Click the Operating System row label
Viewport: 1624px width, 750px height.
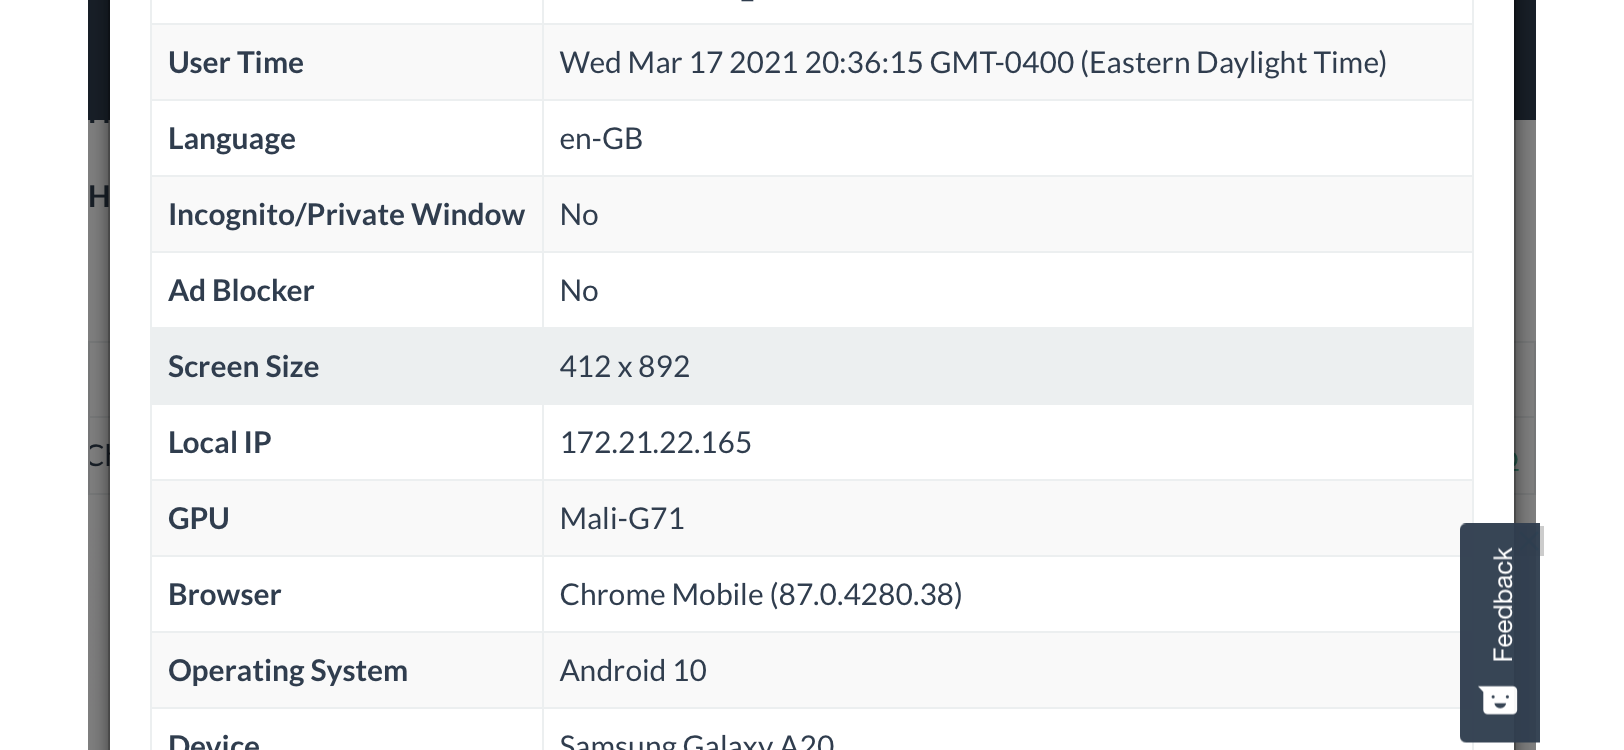pos(288,671)
